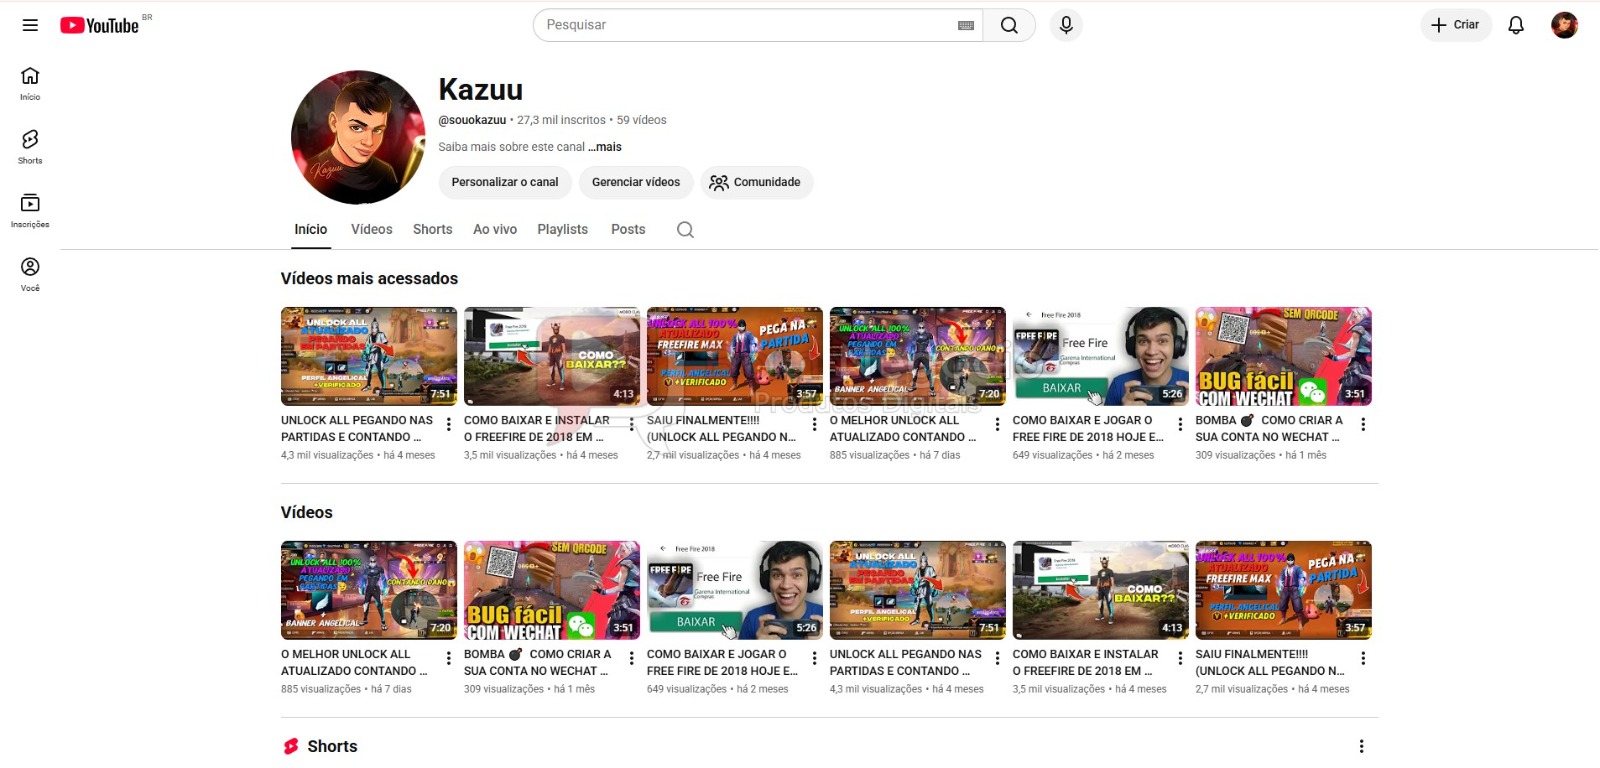Screen dimensions: 1600x768
Task: Open the Vídeos section heading link
Action: point(307,512)
